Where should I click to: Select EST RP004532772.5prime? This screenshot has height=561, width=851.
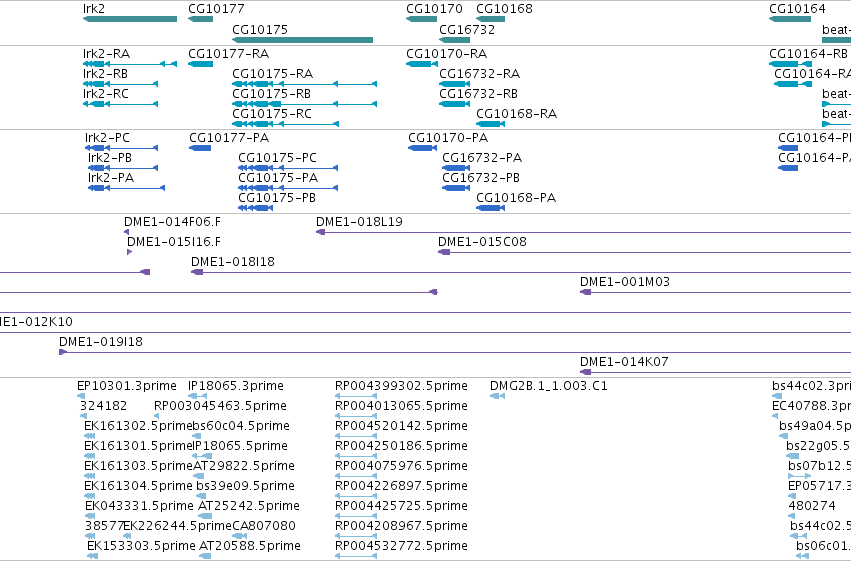356,556
